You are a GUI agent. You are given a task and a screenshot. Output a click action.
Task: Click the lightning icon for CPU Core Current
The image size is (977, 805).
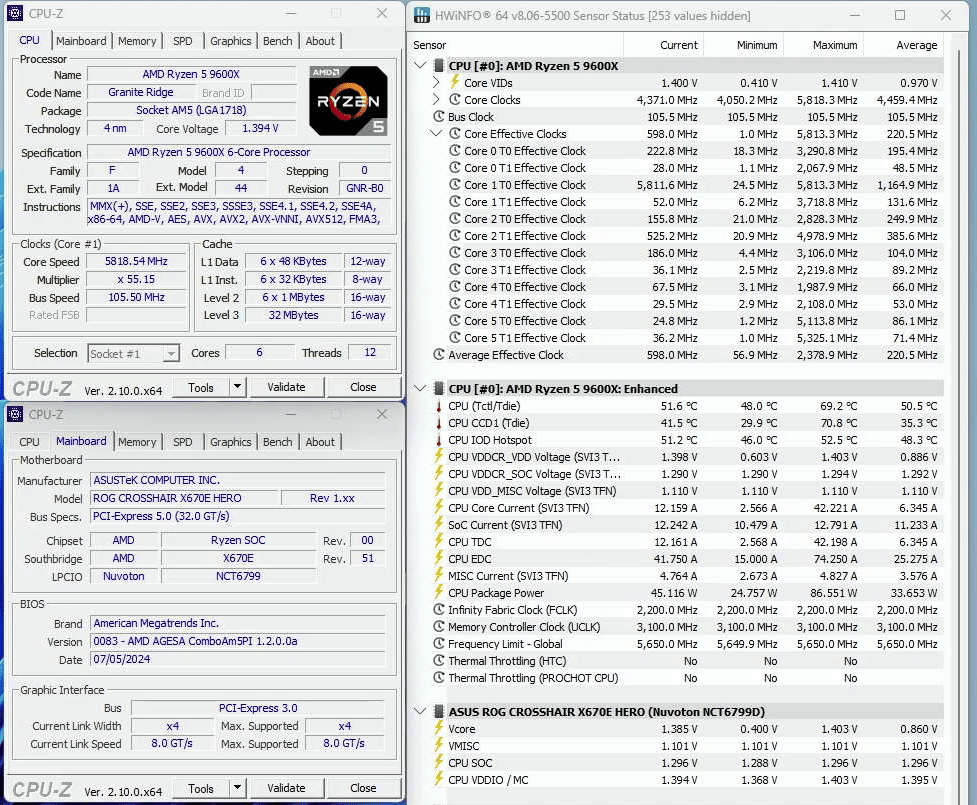[439, 507]
